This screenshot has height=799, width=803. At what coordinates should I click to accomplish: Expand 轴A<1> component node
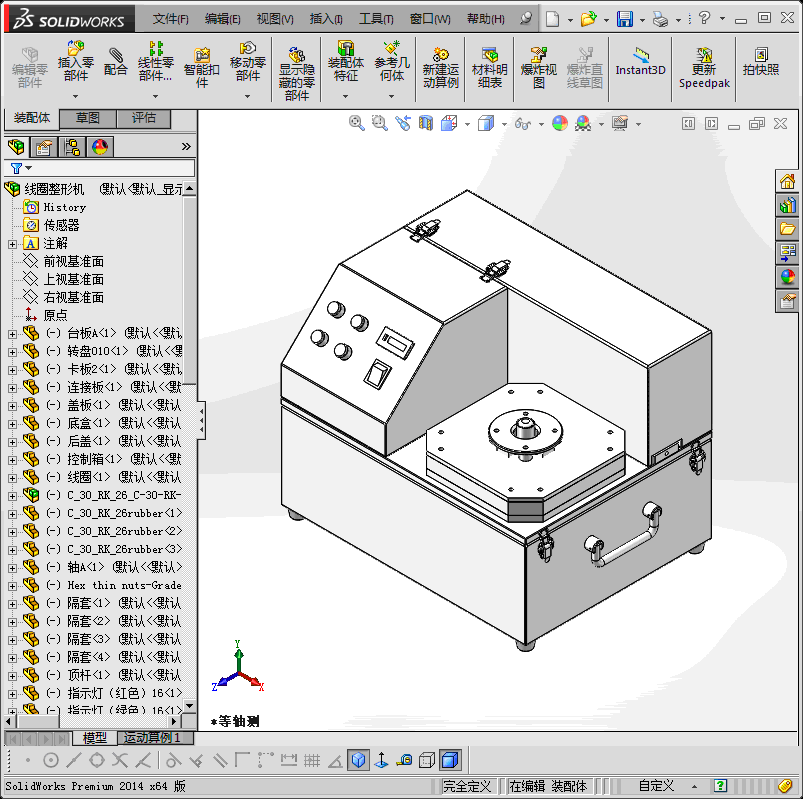[12, 568]
